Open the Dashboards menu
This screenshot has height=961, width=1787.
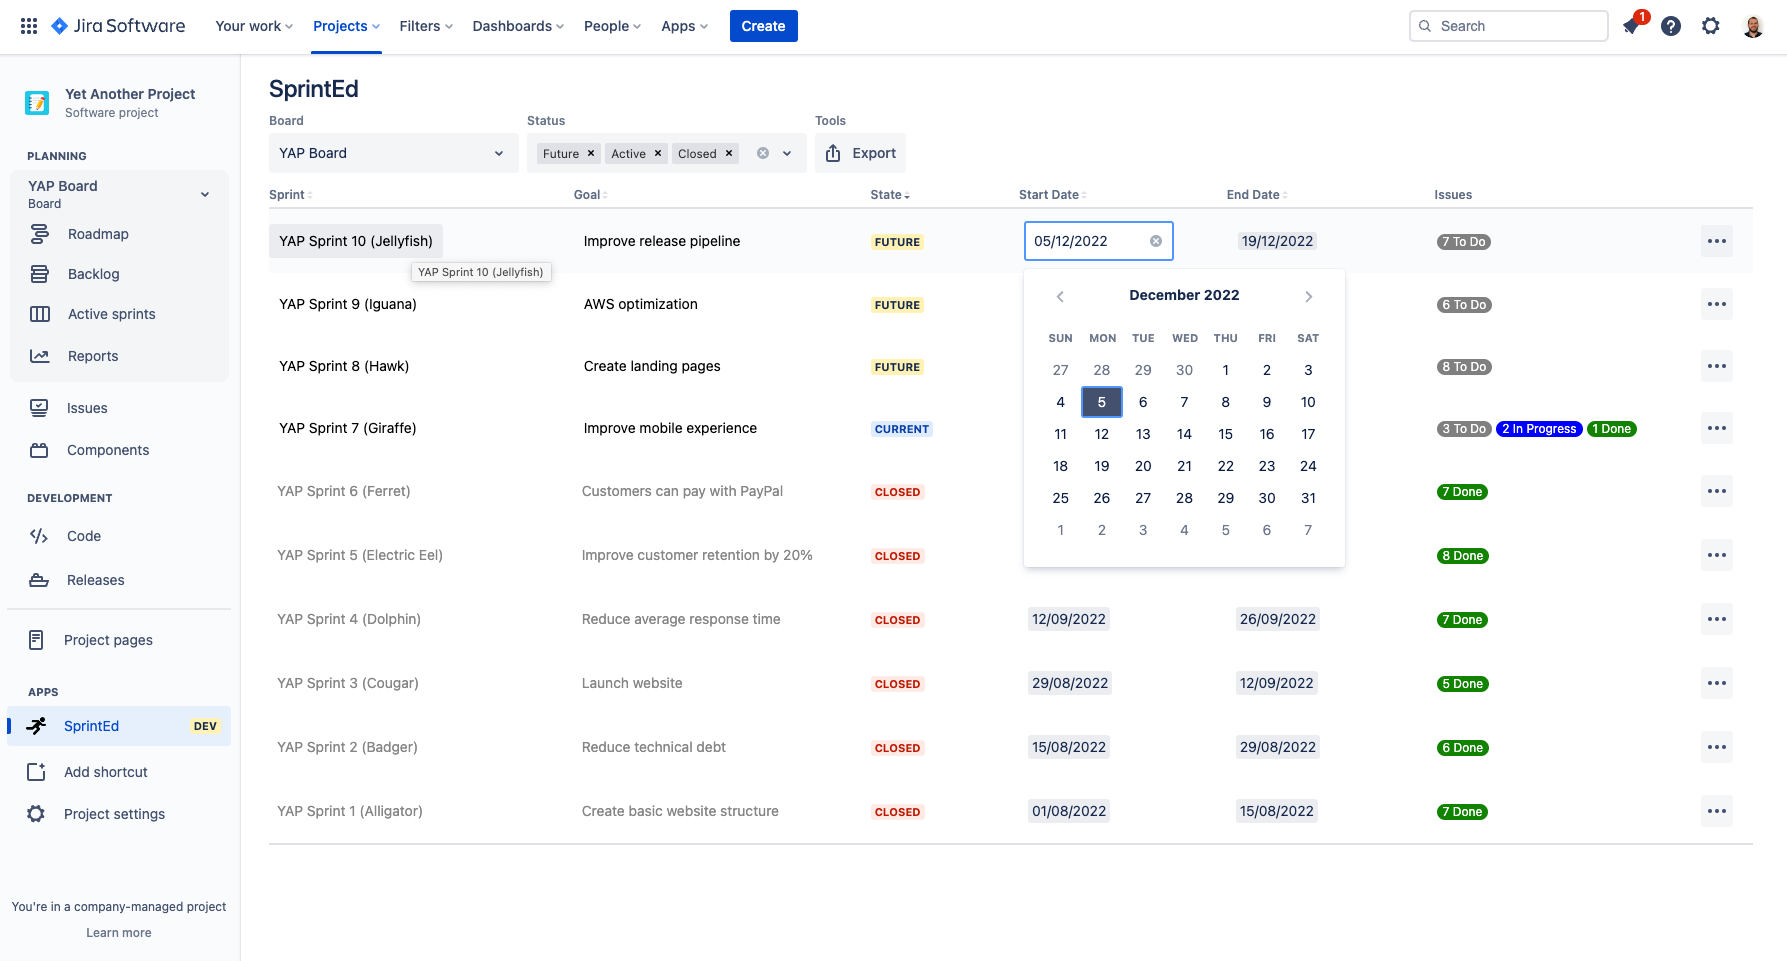(518, 26)
